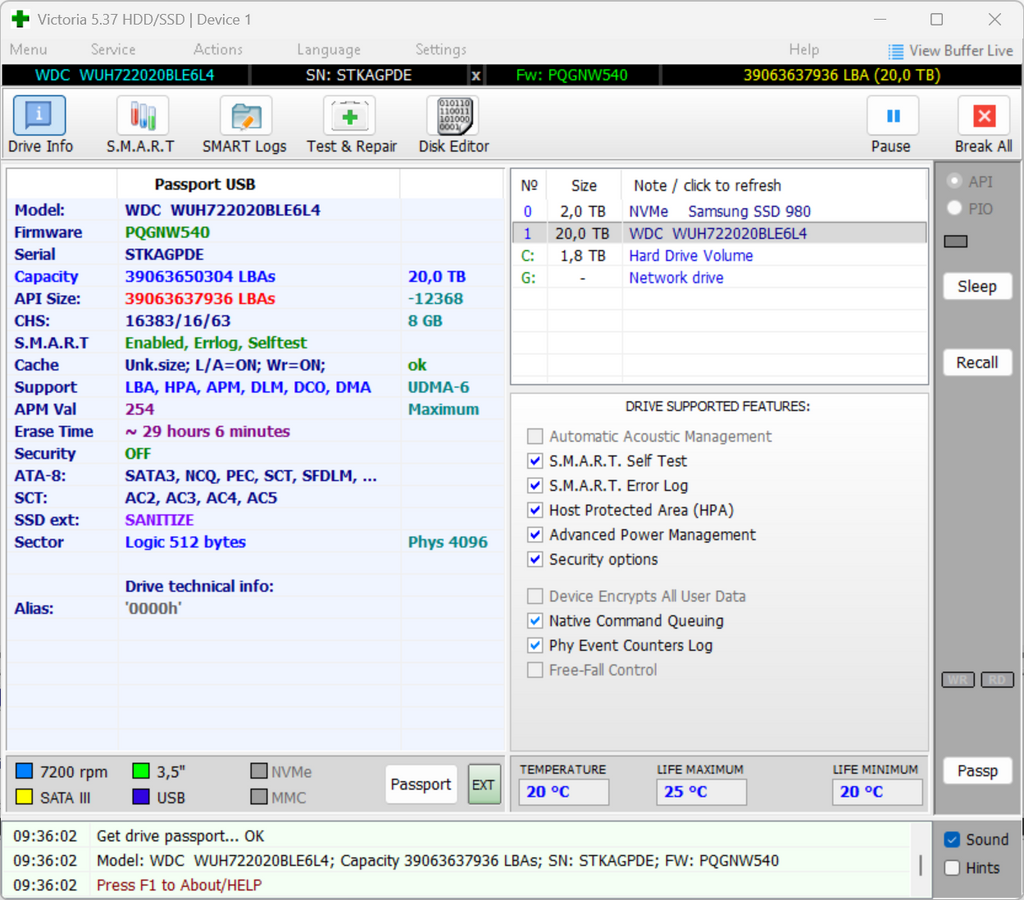Screen dimensions: 1024x900
Task: Click the blue 7200 rpm indicator square
Action: (x=24, y=771)
